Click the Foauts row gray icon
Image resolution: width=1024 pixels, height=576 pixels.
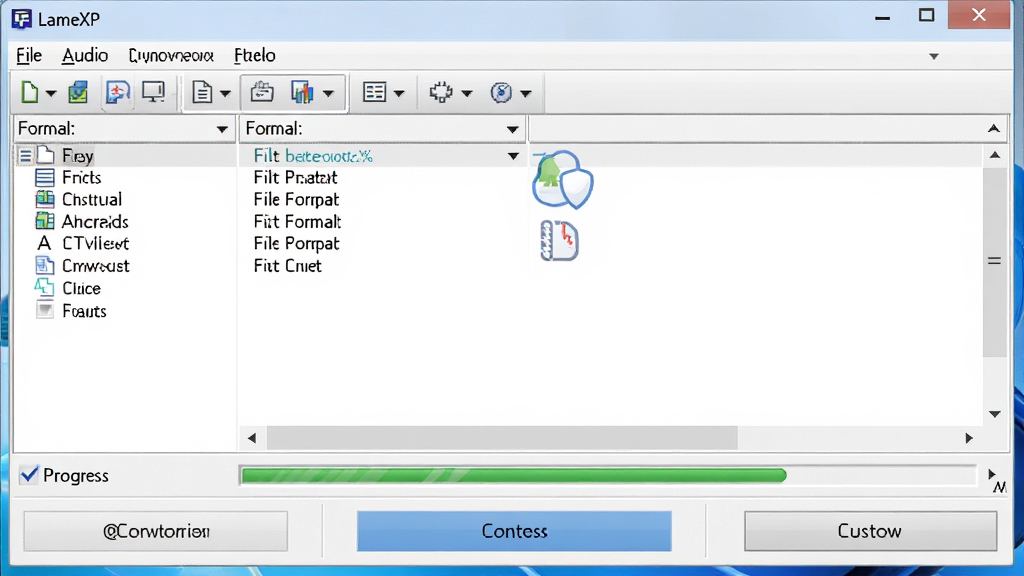point(44,310)
